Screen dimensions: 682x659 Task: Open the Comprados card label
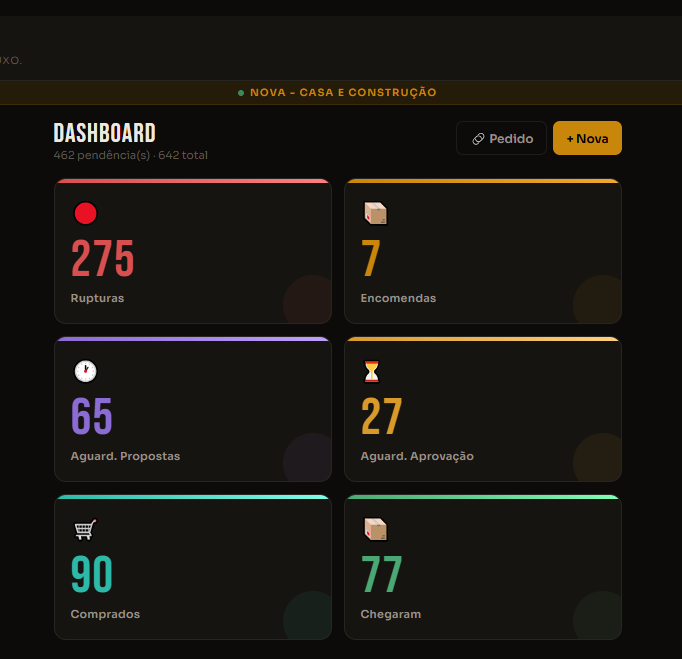coord(105,614)
